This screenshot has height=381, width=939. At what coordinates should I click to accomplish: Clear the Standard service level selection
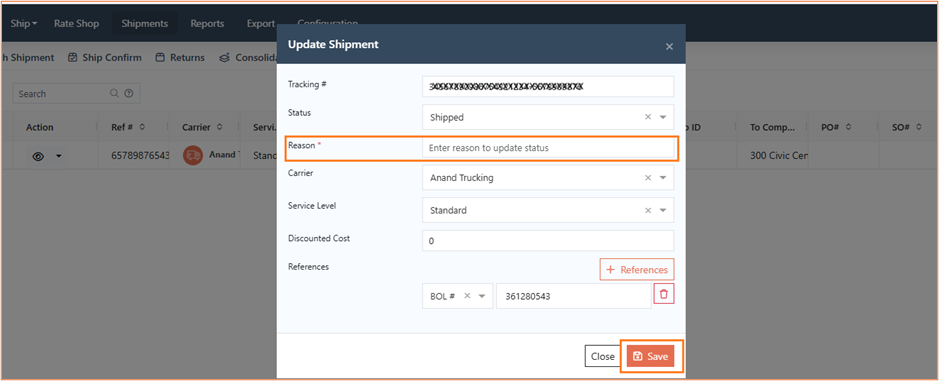point(648,210)
